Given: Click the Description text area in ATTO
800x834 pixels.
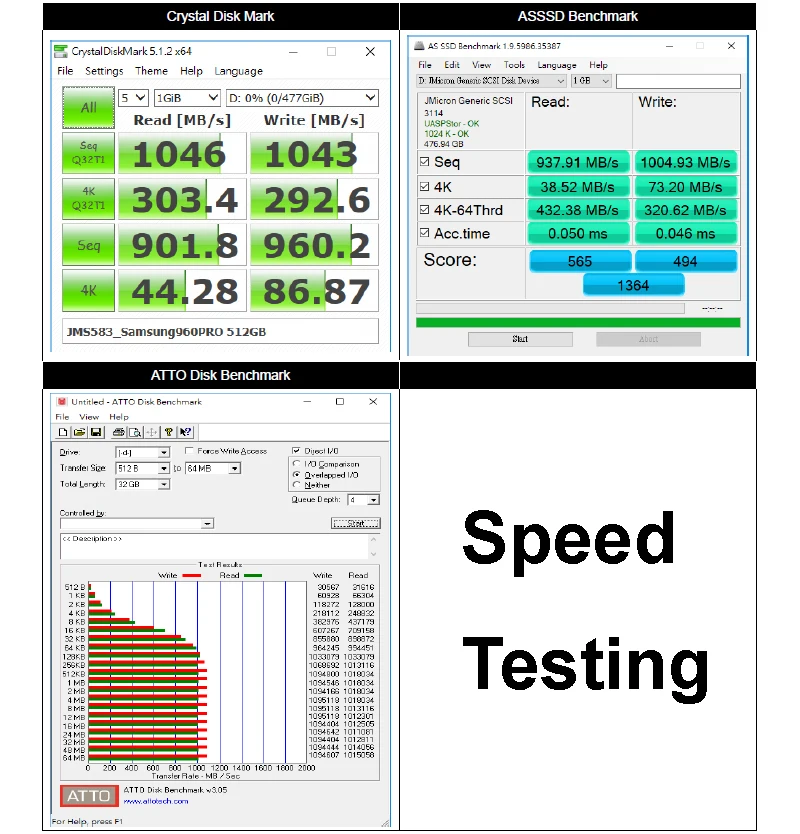Looking at the screenshot, I should tap(214, 546).
